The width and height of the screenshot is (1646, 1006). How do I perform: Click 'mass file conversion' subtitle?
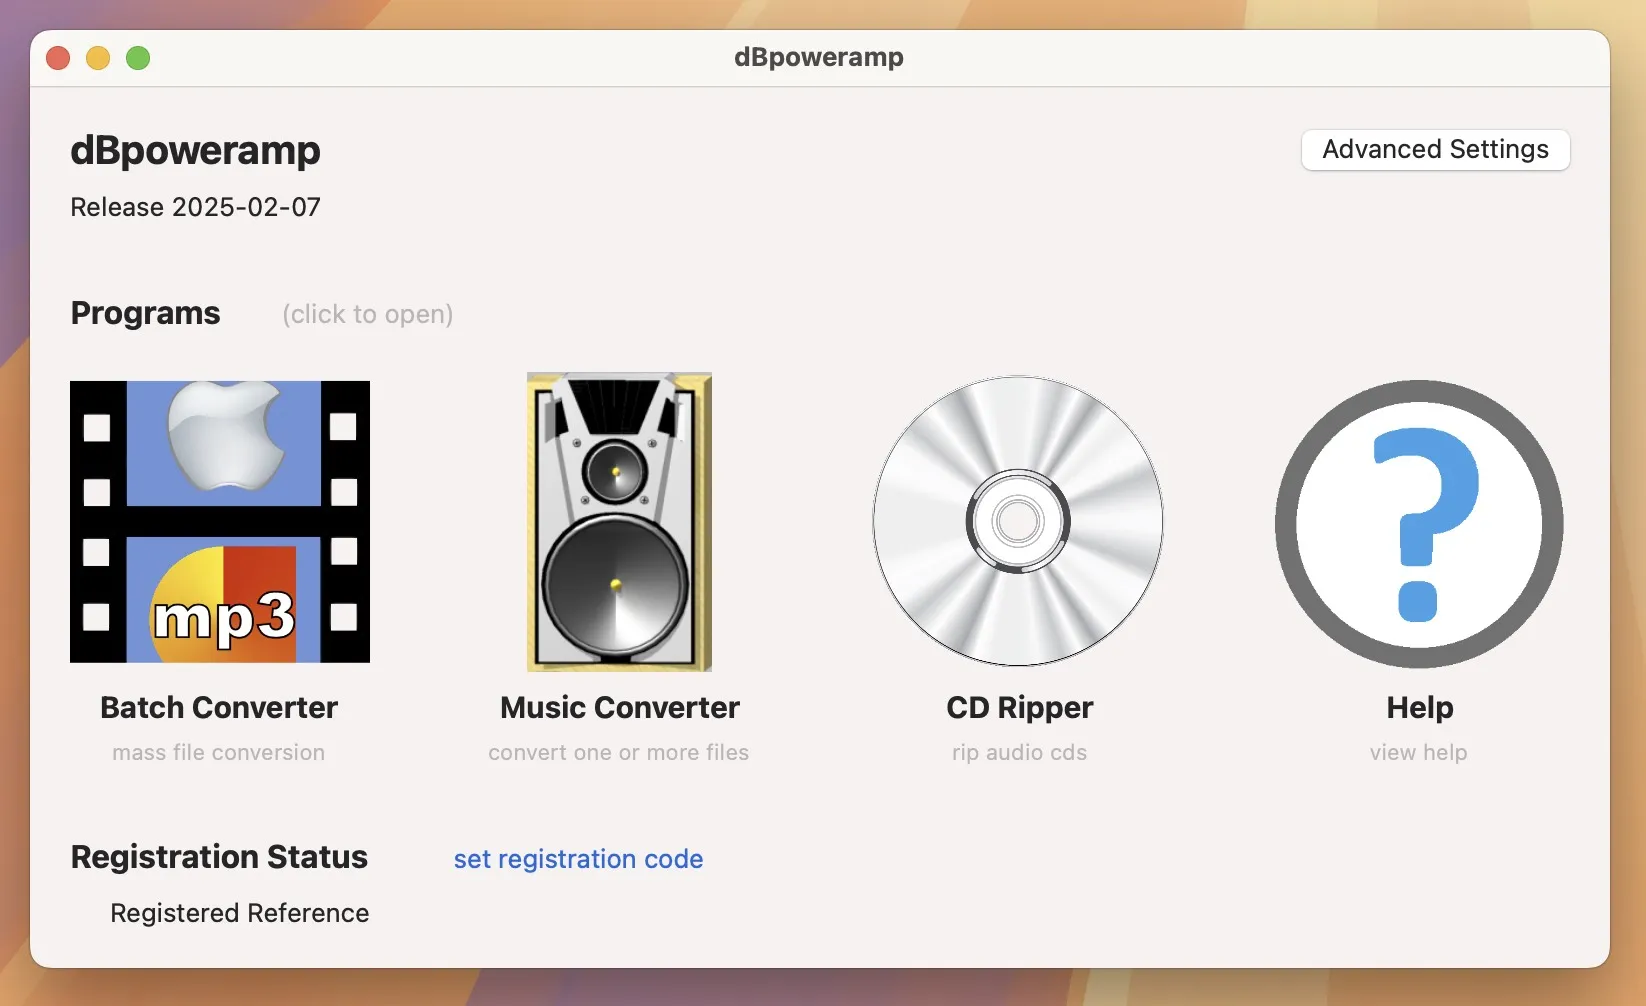219,752
